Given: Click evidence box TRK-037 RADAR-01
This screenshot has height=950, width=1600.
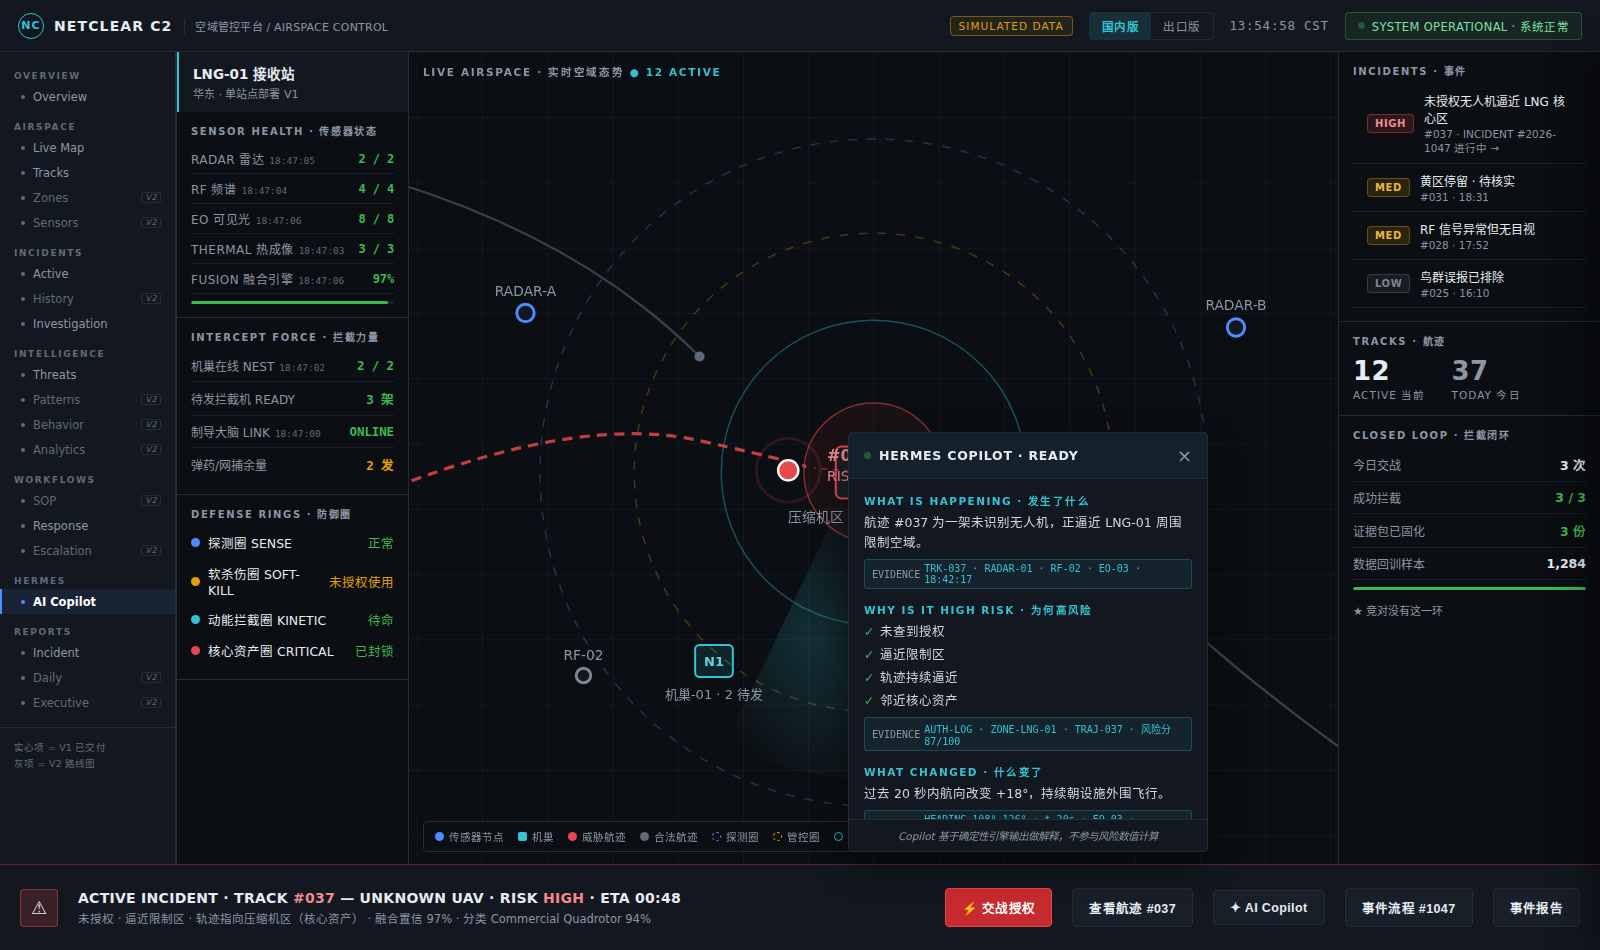Looking at the screenshot, I should [x=1027, y=574].
